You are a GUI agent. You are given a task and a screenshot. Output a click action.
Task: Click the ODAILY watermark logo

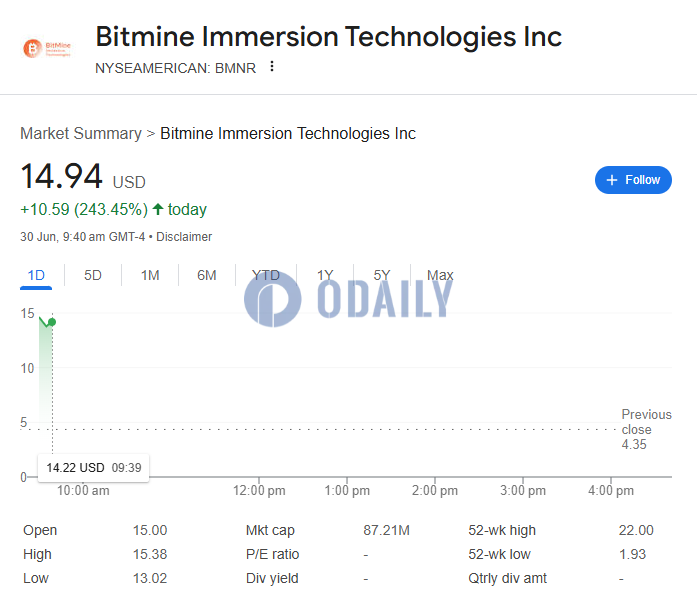click(x=348, y=298)
